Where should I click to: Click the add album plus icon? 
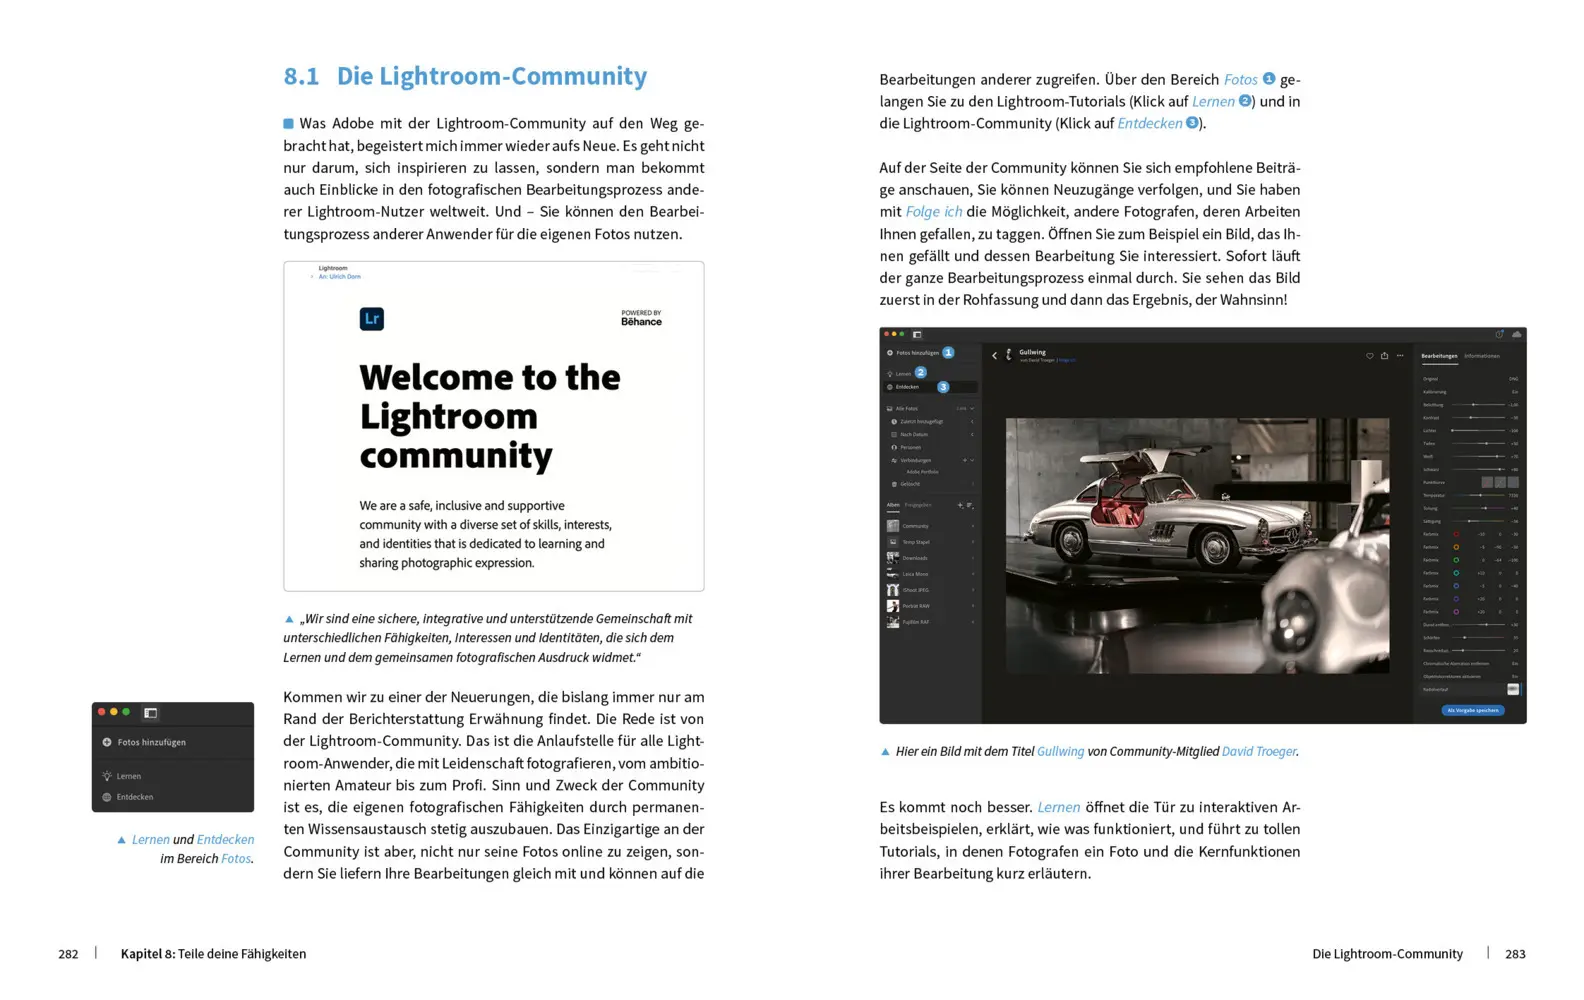(960, 505)
